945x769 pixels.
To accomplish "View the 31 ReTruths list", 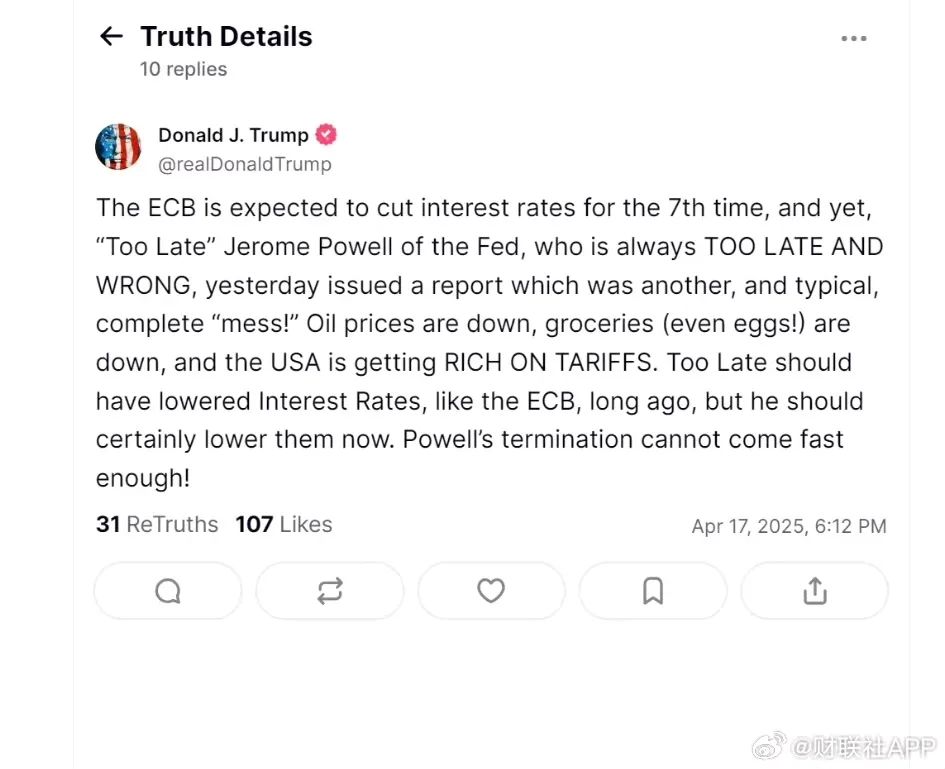I will pos(157,524).
